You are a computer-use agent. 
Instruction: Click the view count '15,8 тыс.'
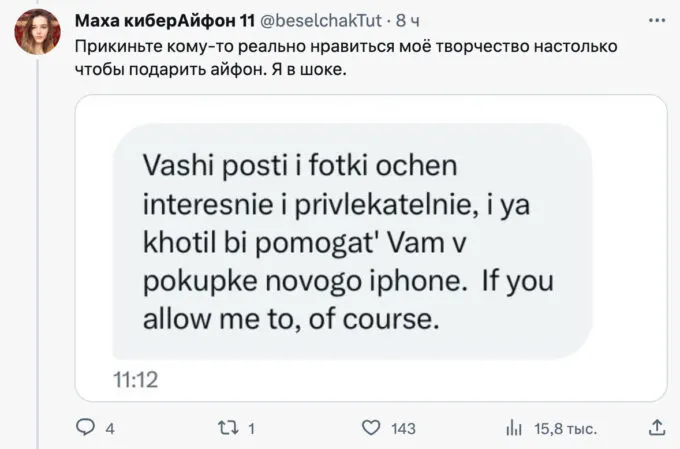(566, 428)
